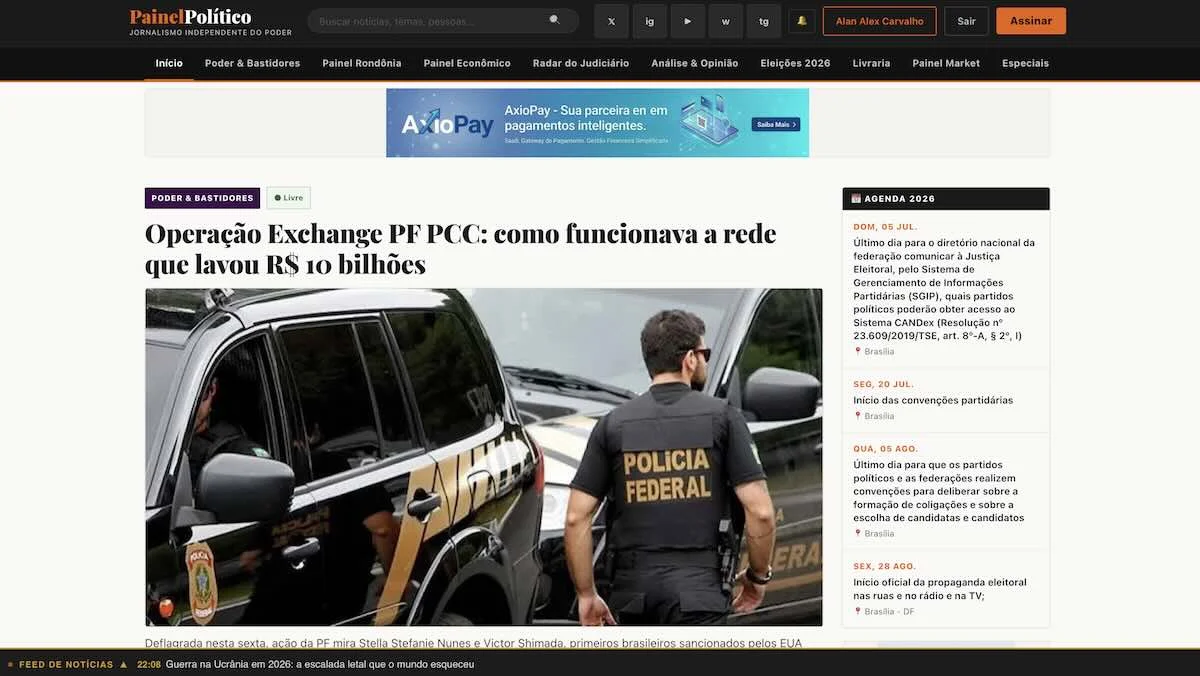Click the feed de notícias up arrow
Screen dimensions: 1200x676
pyautogui.click(x=124, y=664)
